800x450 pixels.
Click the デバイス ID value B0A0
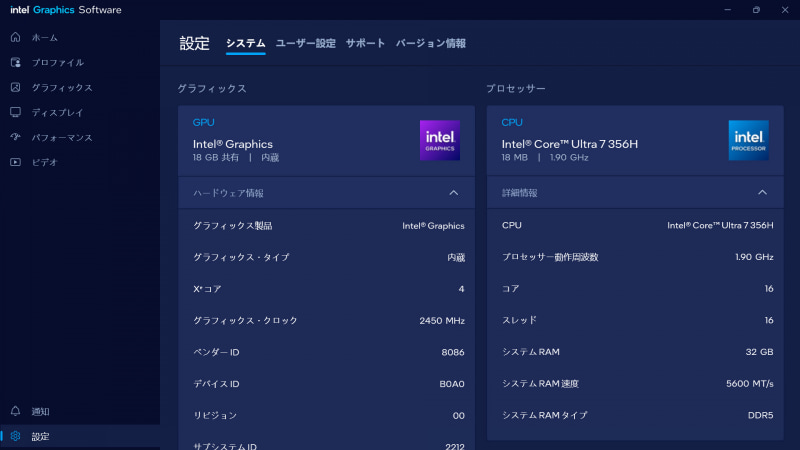coord(452,384)
